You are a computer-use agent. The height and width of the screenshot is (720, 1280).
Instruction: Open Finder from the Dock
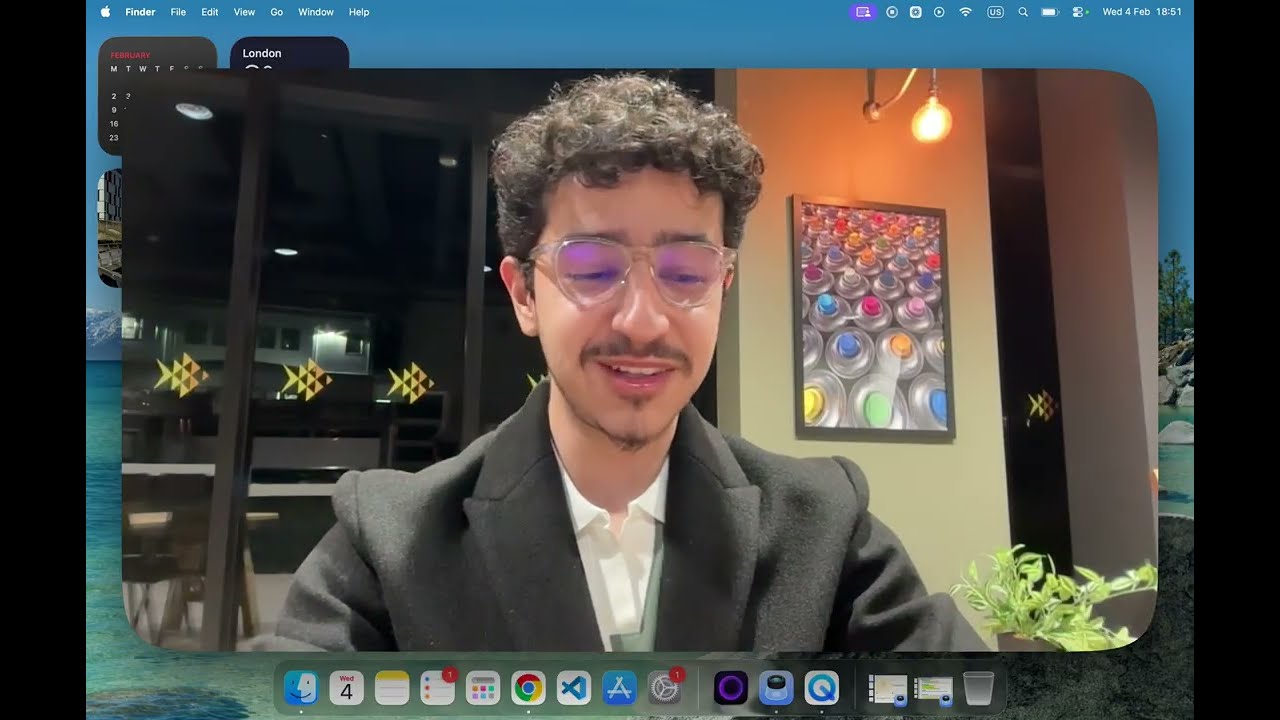pos(301,688)
